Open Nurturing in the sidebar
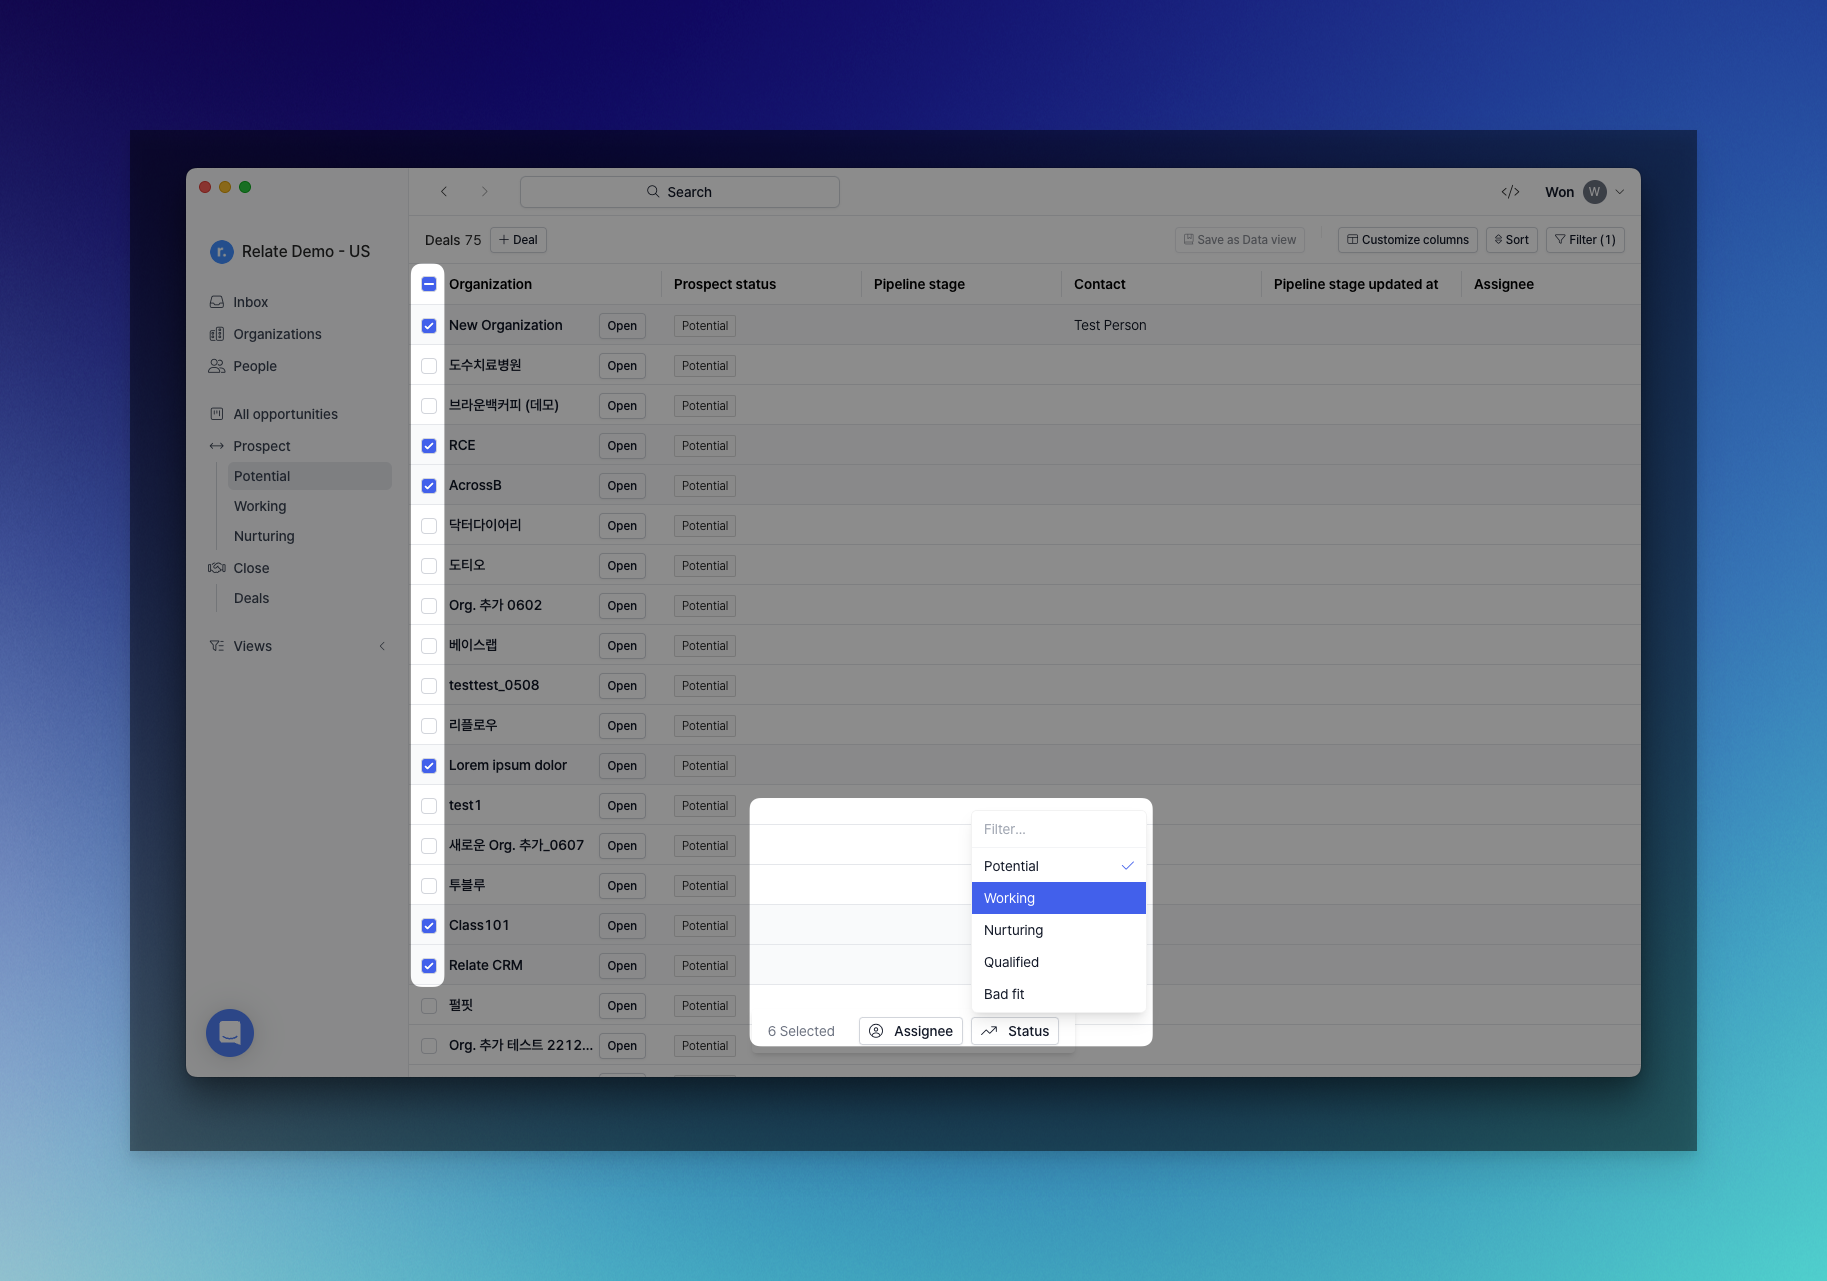The image size is (1827, 1281). click(264, 536)
